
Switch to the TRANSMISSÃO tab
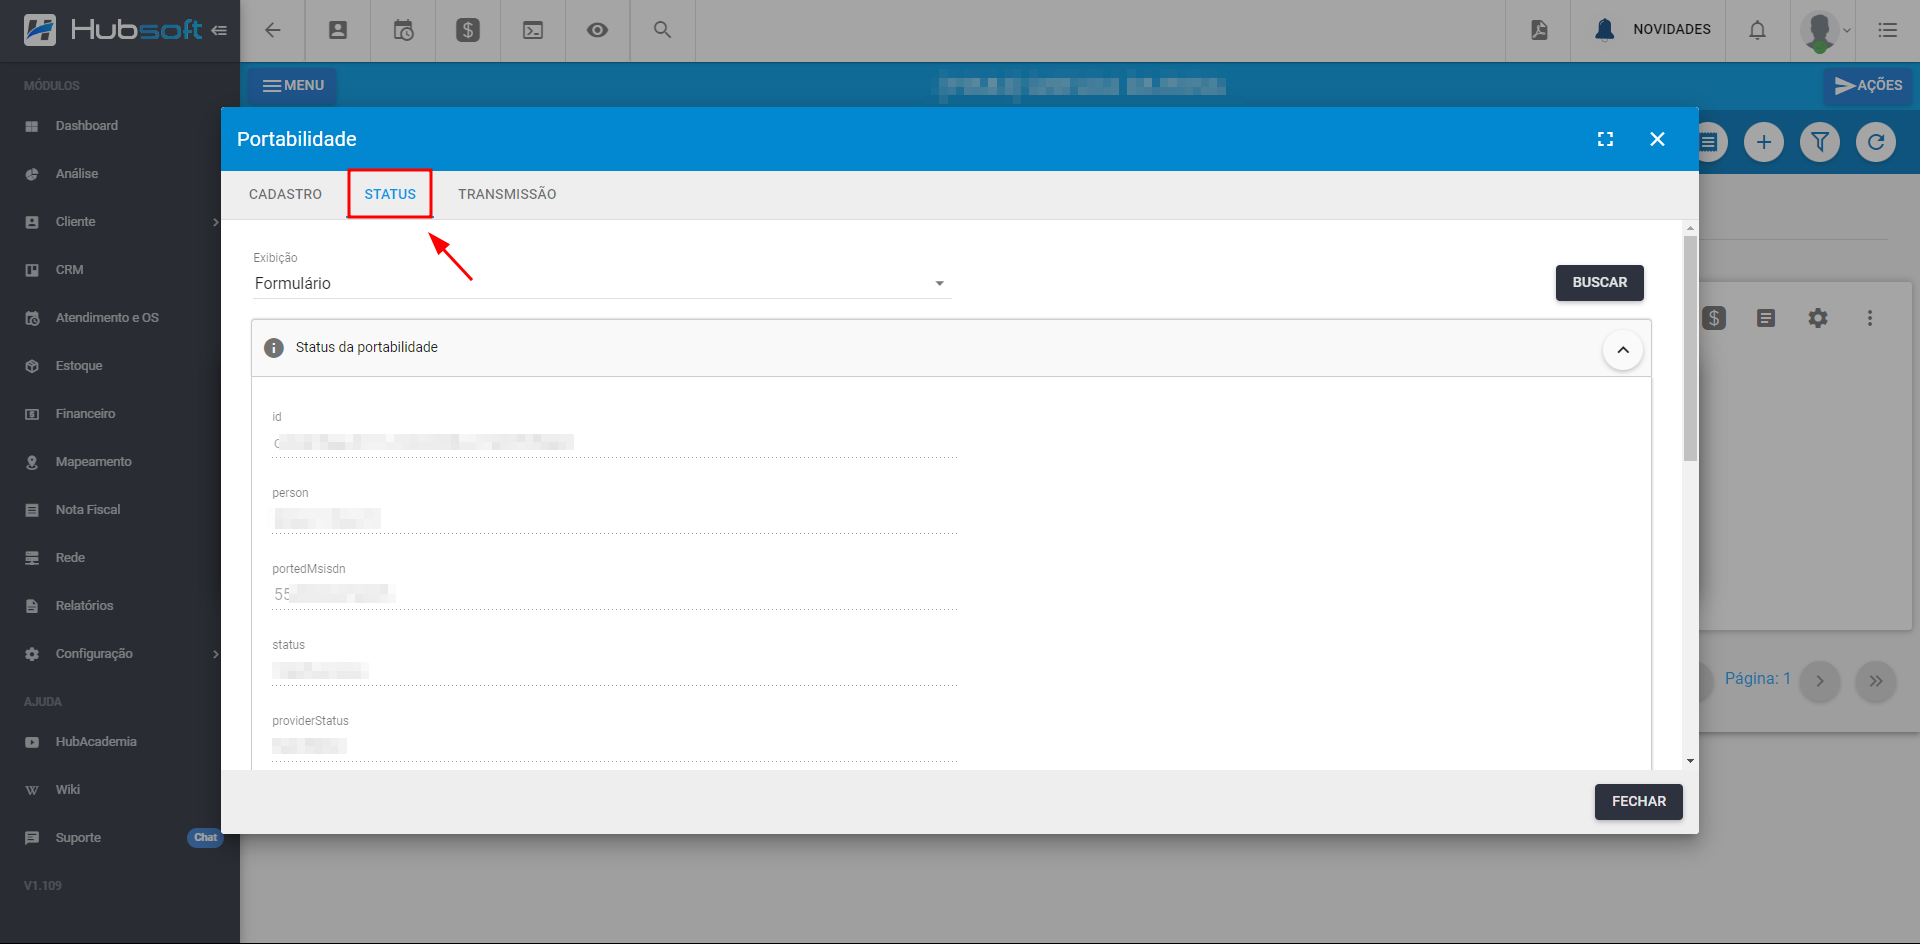[507, 194]
